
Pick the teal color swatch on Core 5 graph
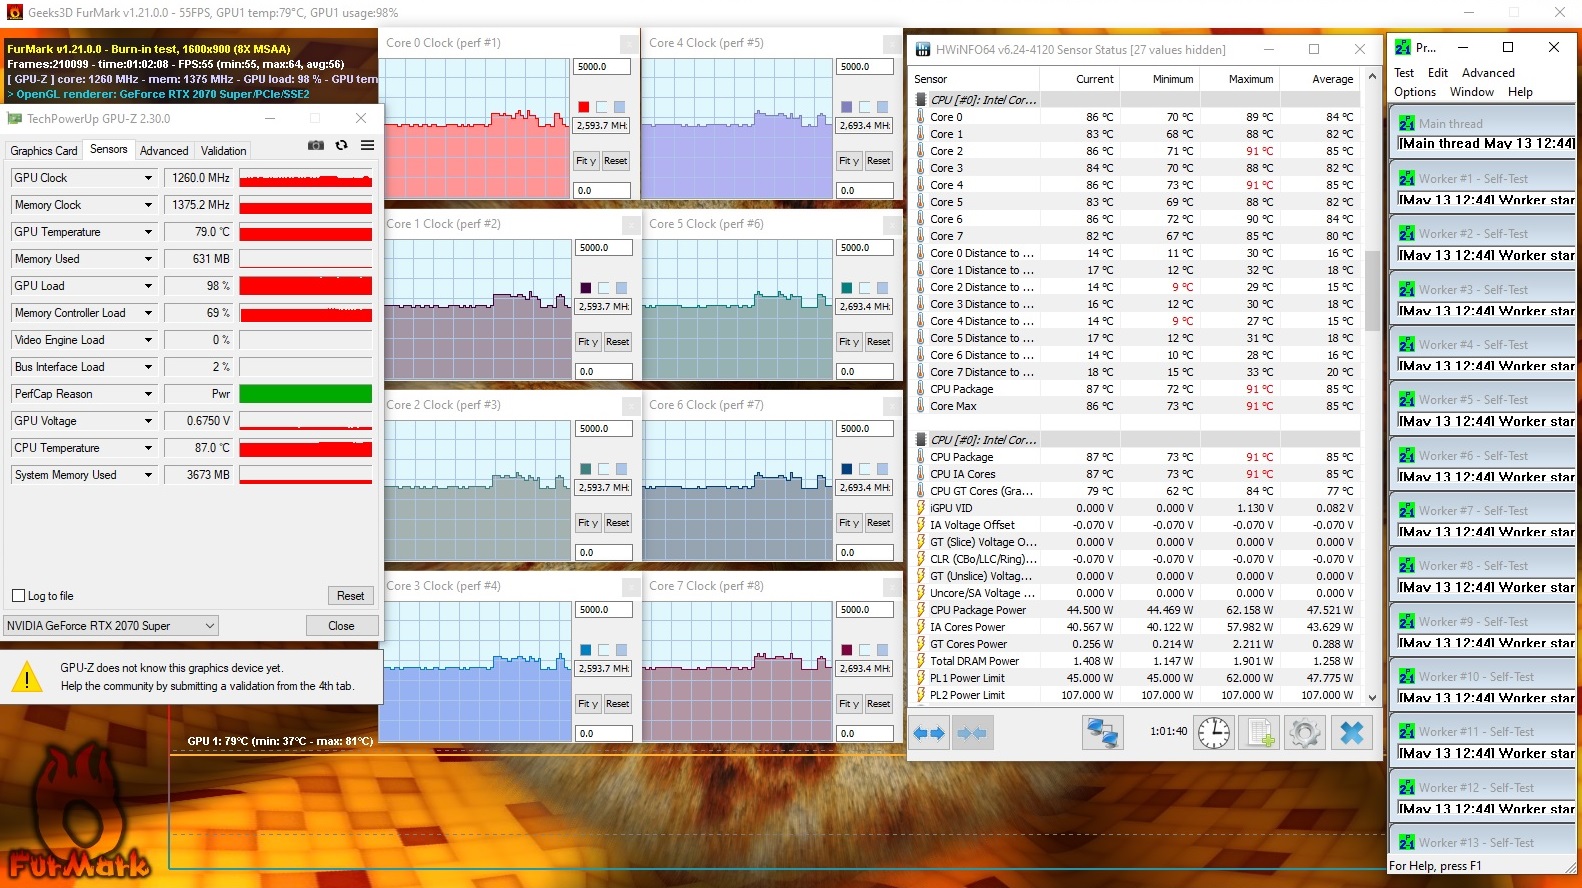click(x=847, y=288)
